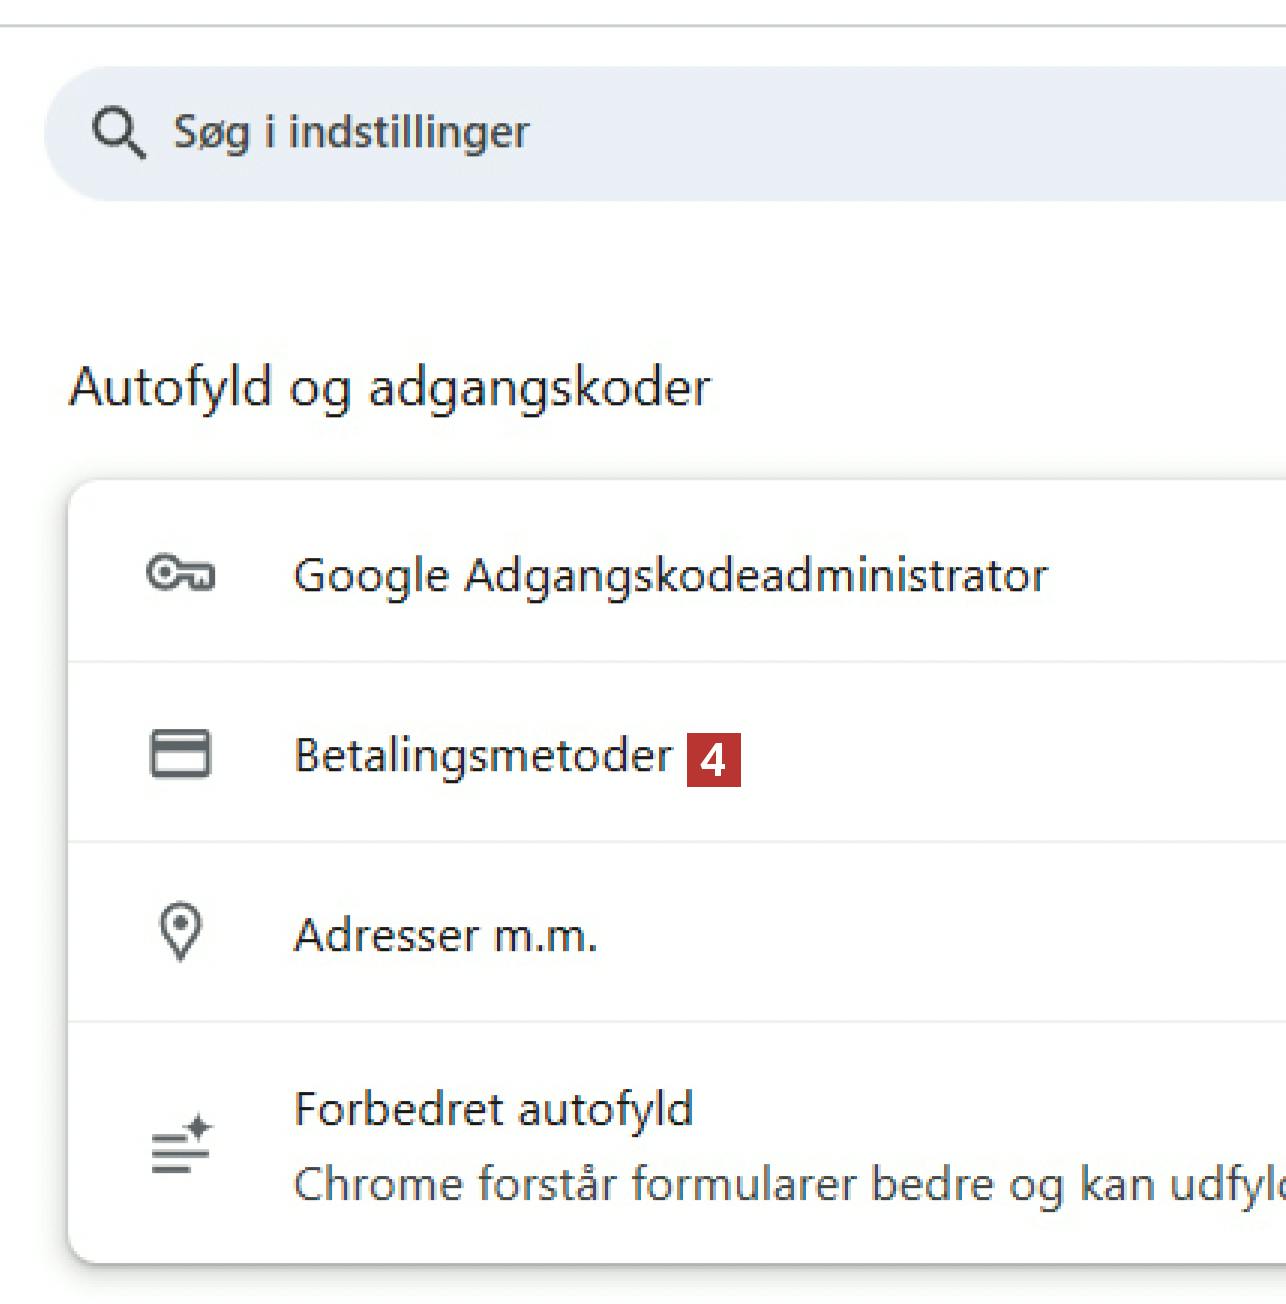Open Google Adgangskodeadministrator
This screenshot has width=1286, height=1304.
pos(670,576)
